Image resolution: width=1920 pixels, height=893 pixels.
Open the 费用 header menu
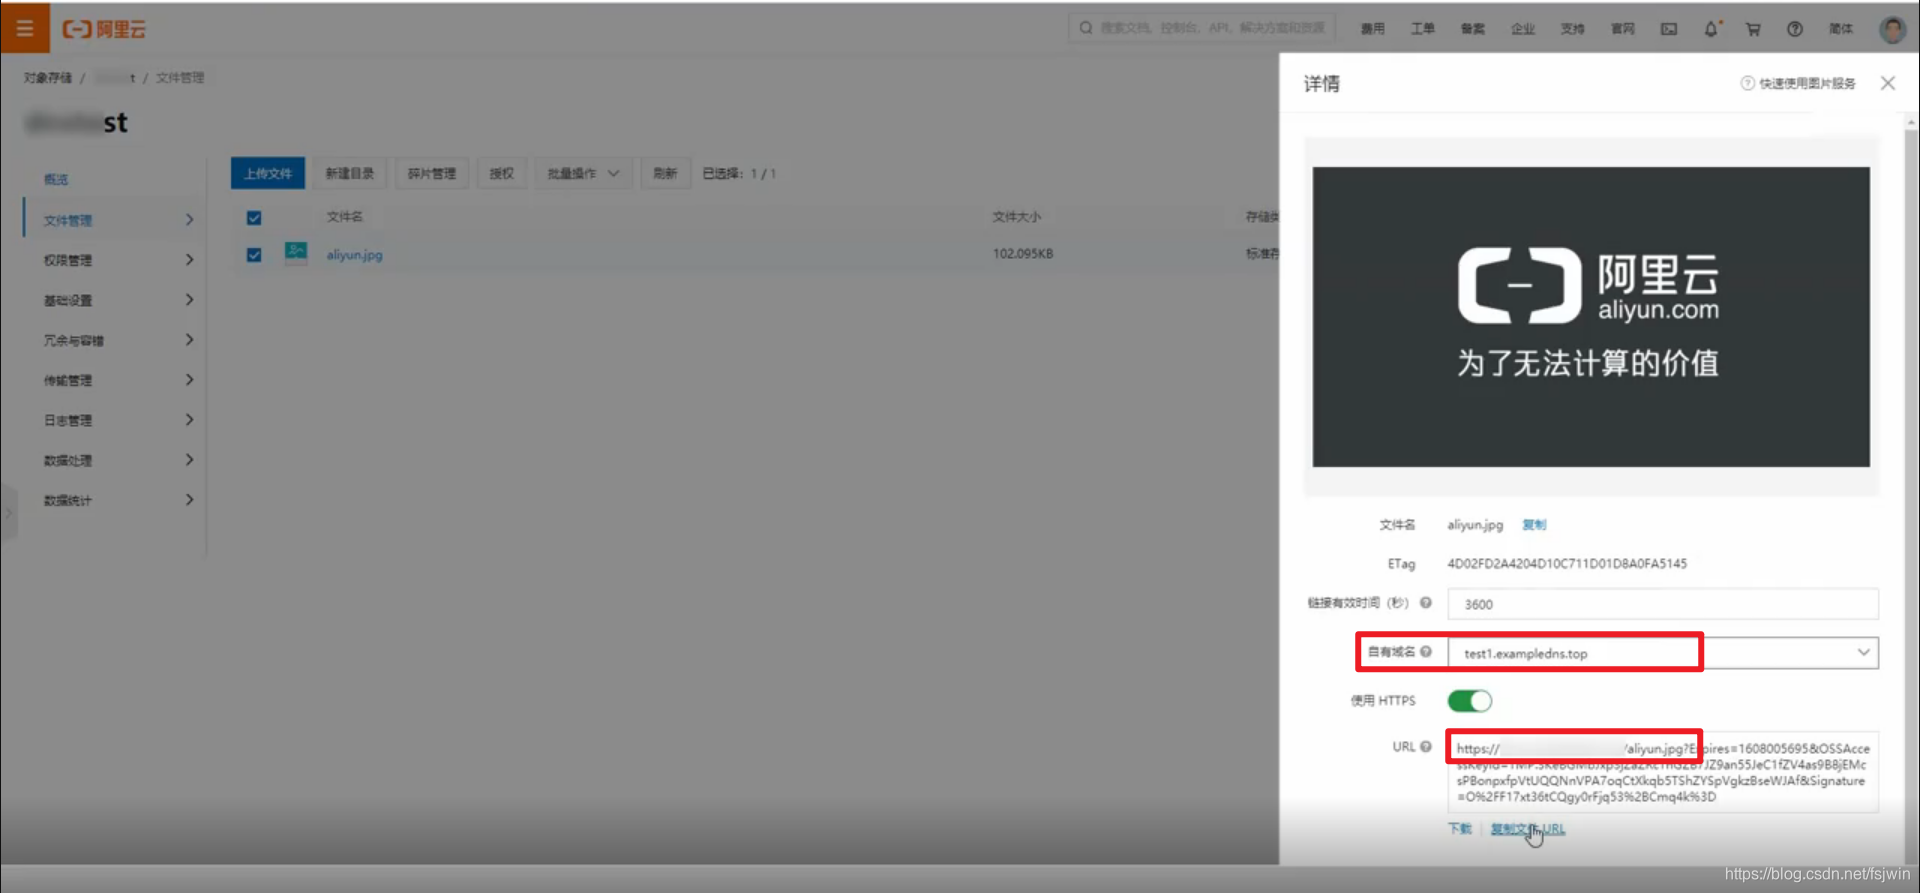click(x=1372, y=29)
